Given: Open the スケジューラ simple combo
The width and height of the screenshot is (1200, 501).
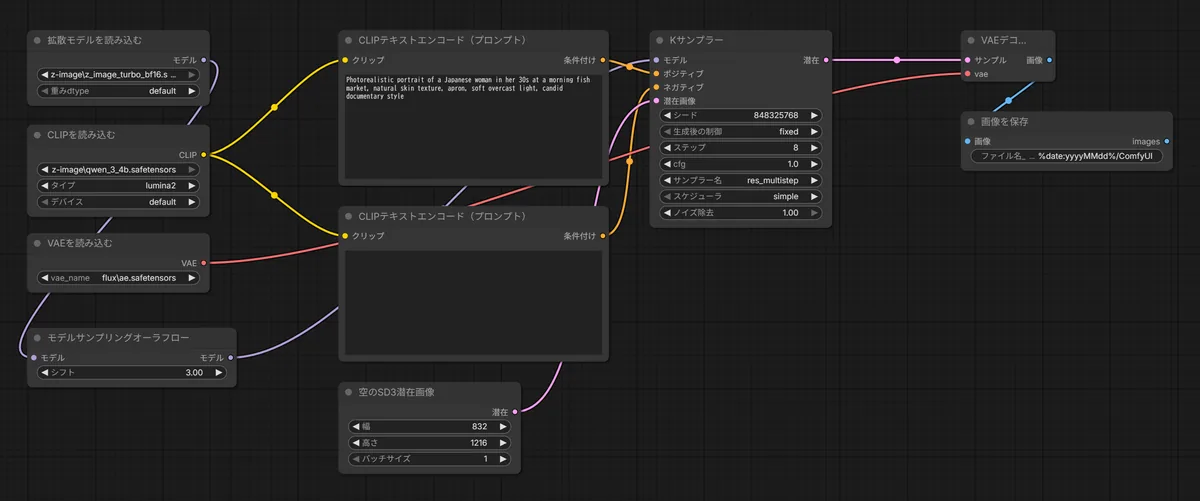Looking at the screenshot, I should click(741, 197).
